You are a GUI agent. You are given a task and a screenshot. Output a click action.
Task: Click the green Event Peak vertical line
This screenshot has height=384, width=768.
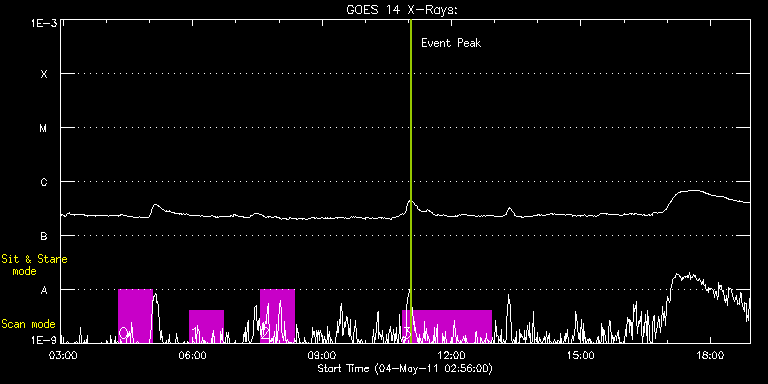coord(411,181)
